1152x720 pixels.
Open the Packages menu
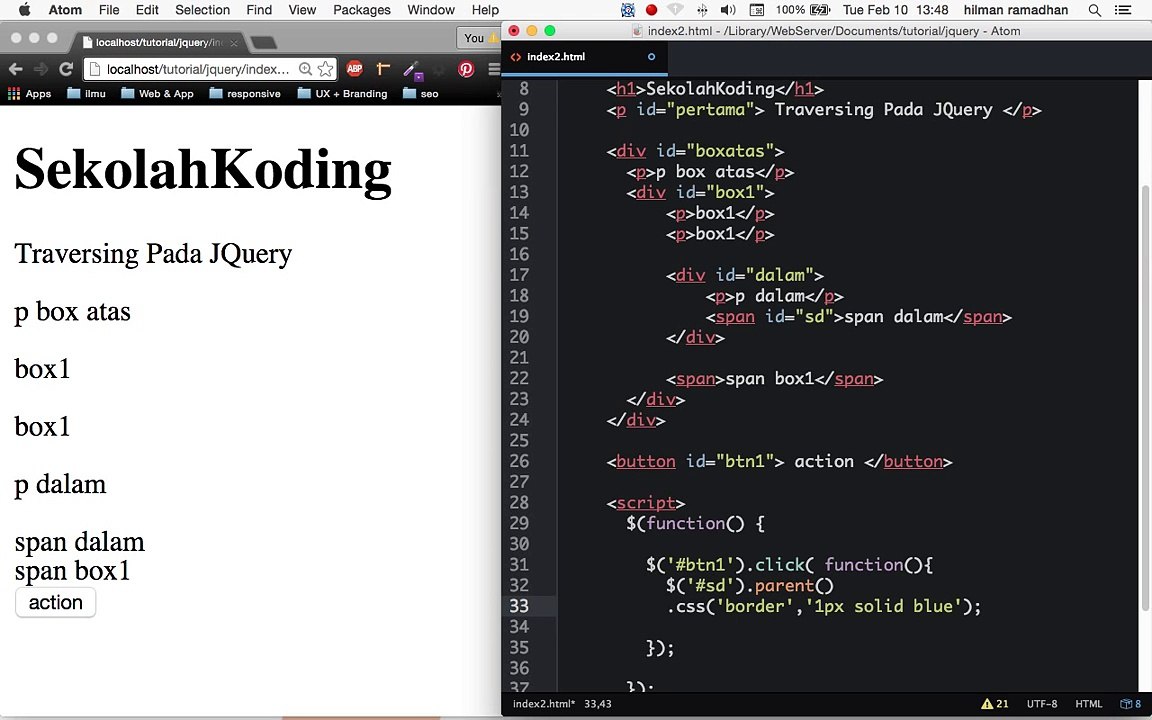tap(361, 10)
